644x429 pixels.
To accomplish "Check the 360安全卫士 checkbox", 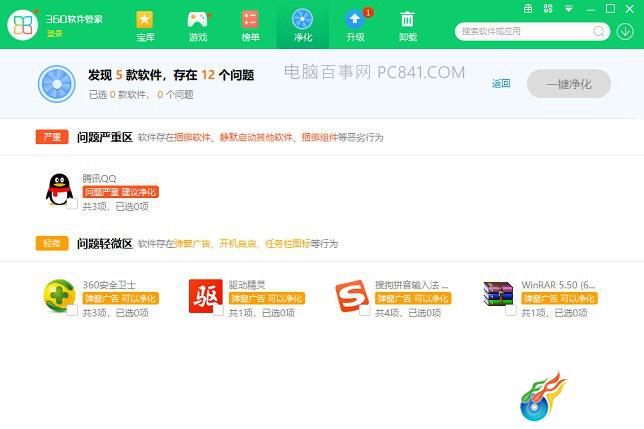I will (72, 310).
